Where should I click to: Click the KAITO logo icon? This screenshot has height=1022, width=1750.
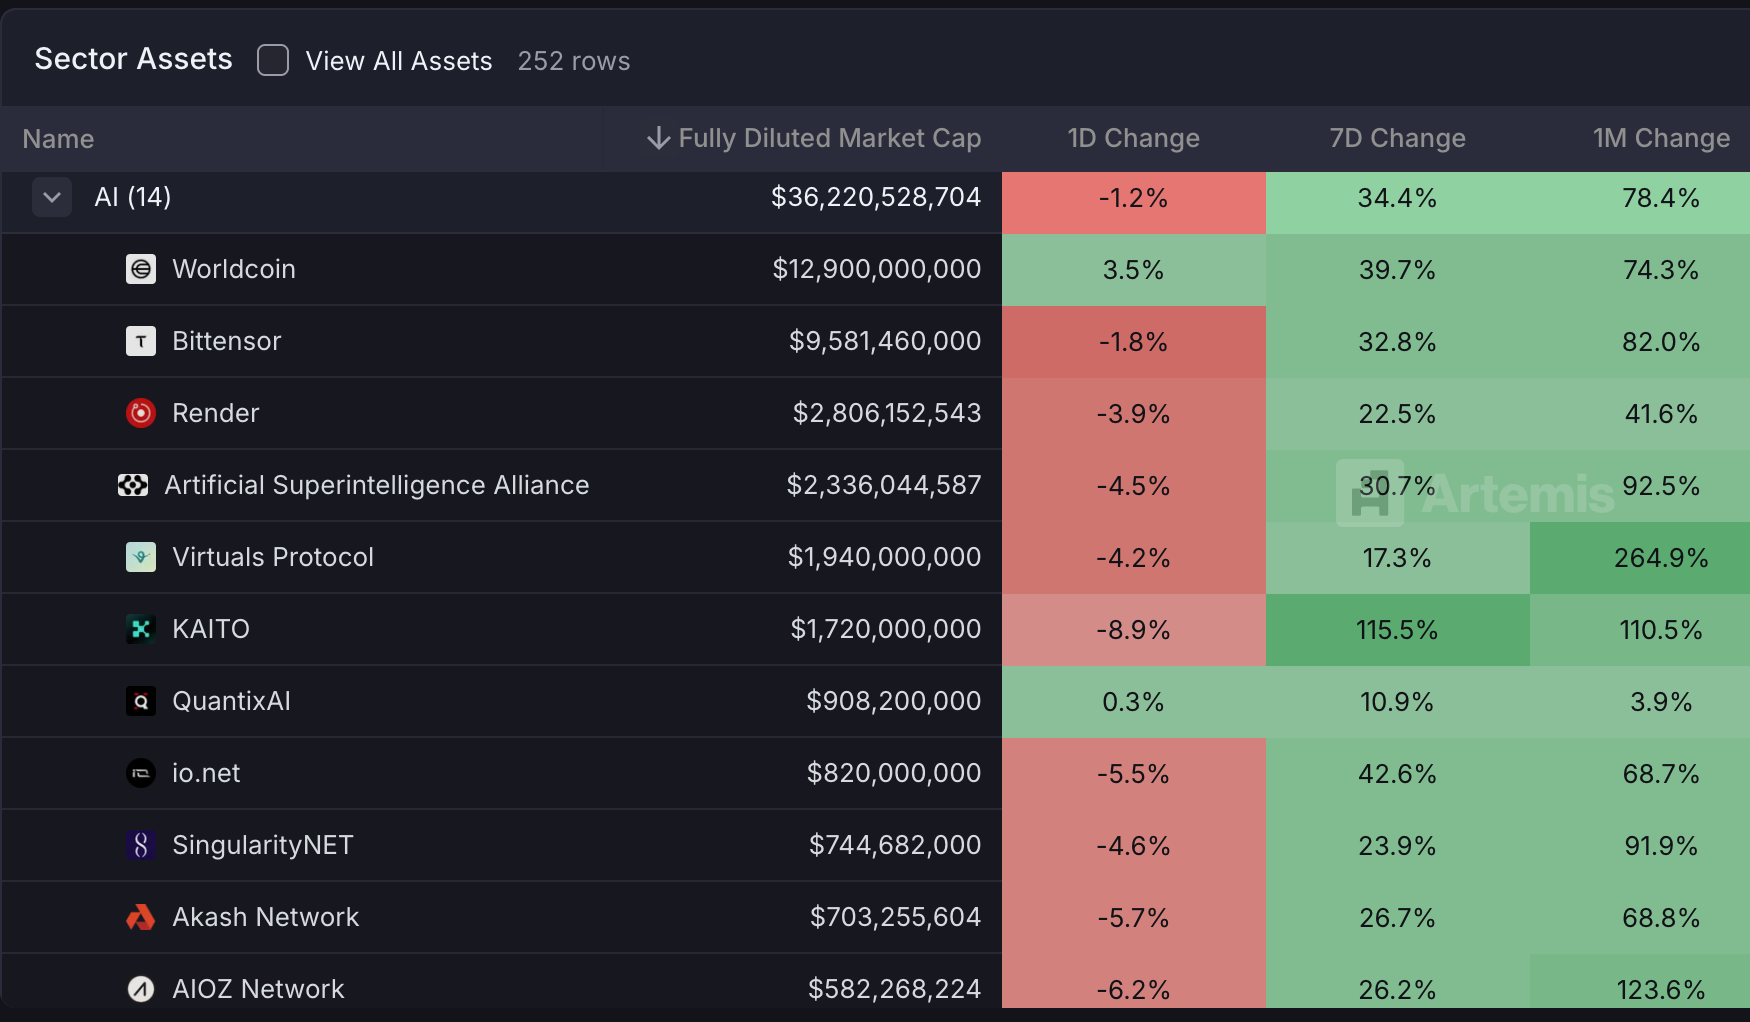click(x=141, y=629)
